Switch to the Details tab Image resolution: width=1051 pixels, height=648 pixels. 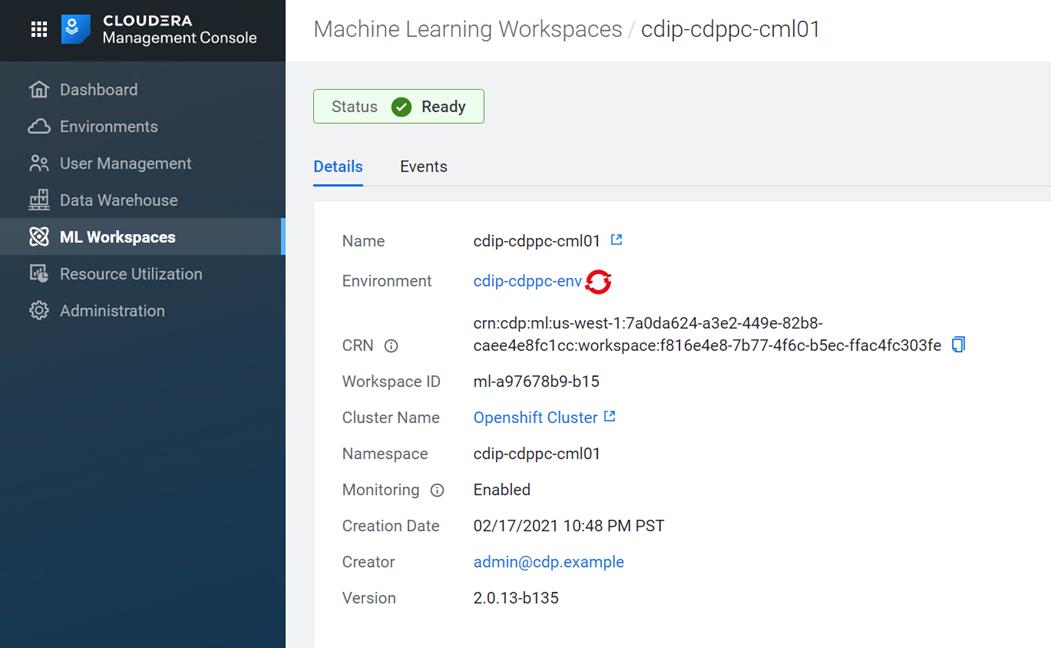338,166
